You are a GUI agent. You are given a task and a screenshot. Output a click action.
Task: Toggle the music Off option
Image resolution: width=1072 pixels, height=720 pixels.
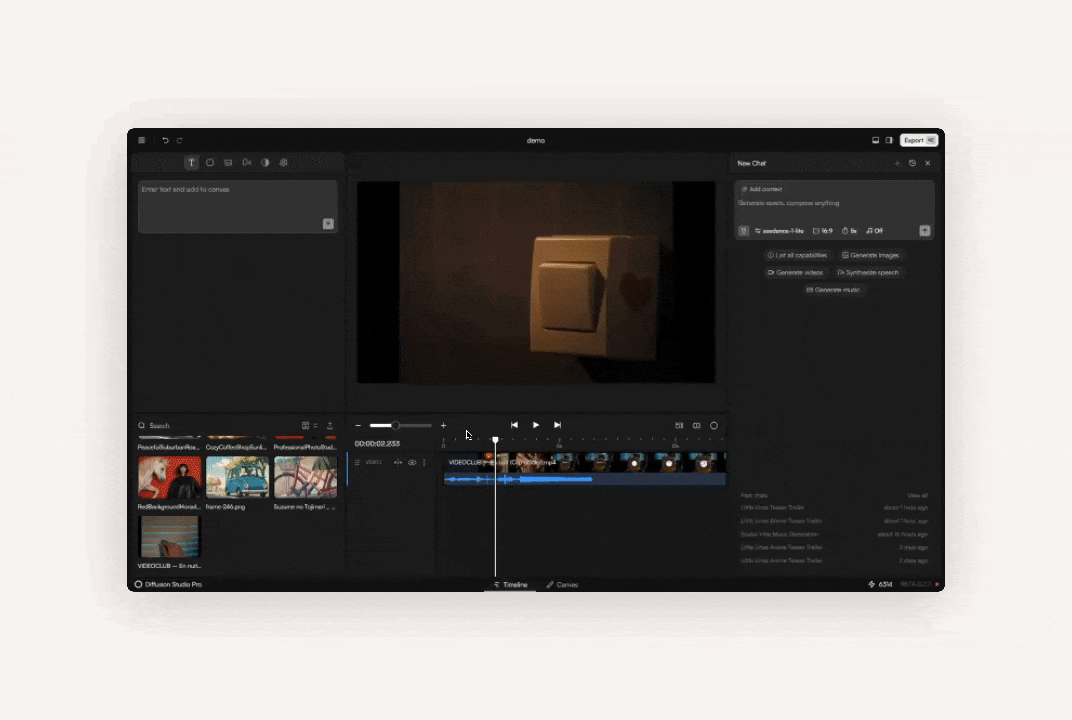(x=874, y=231)
